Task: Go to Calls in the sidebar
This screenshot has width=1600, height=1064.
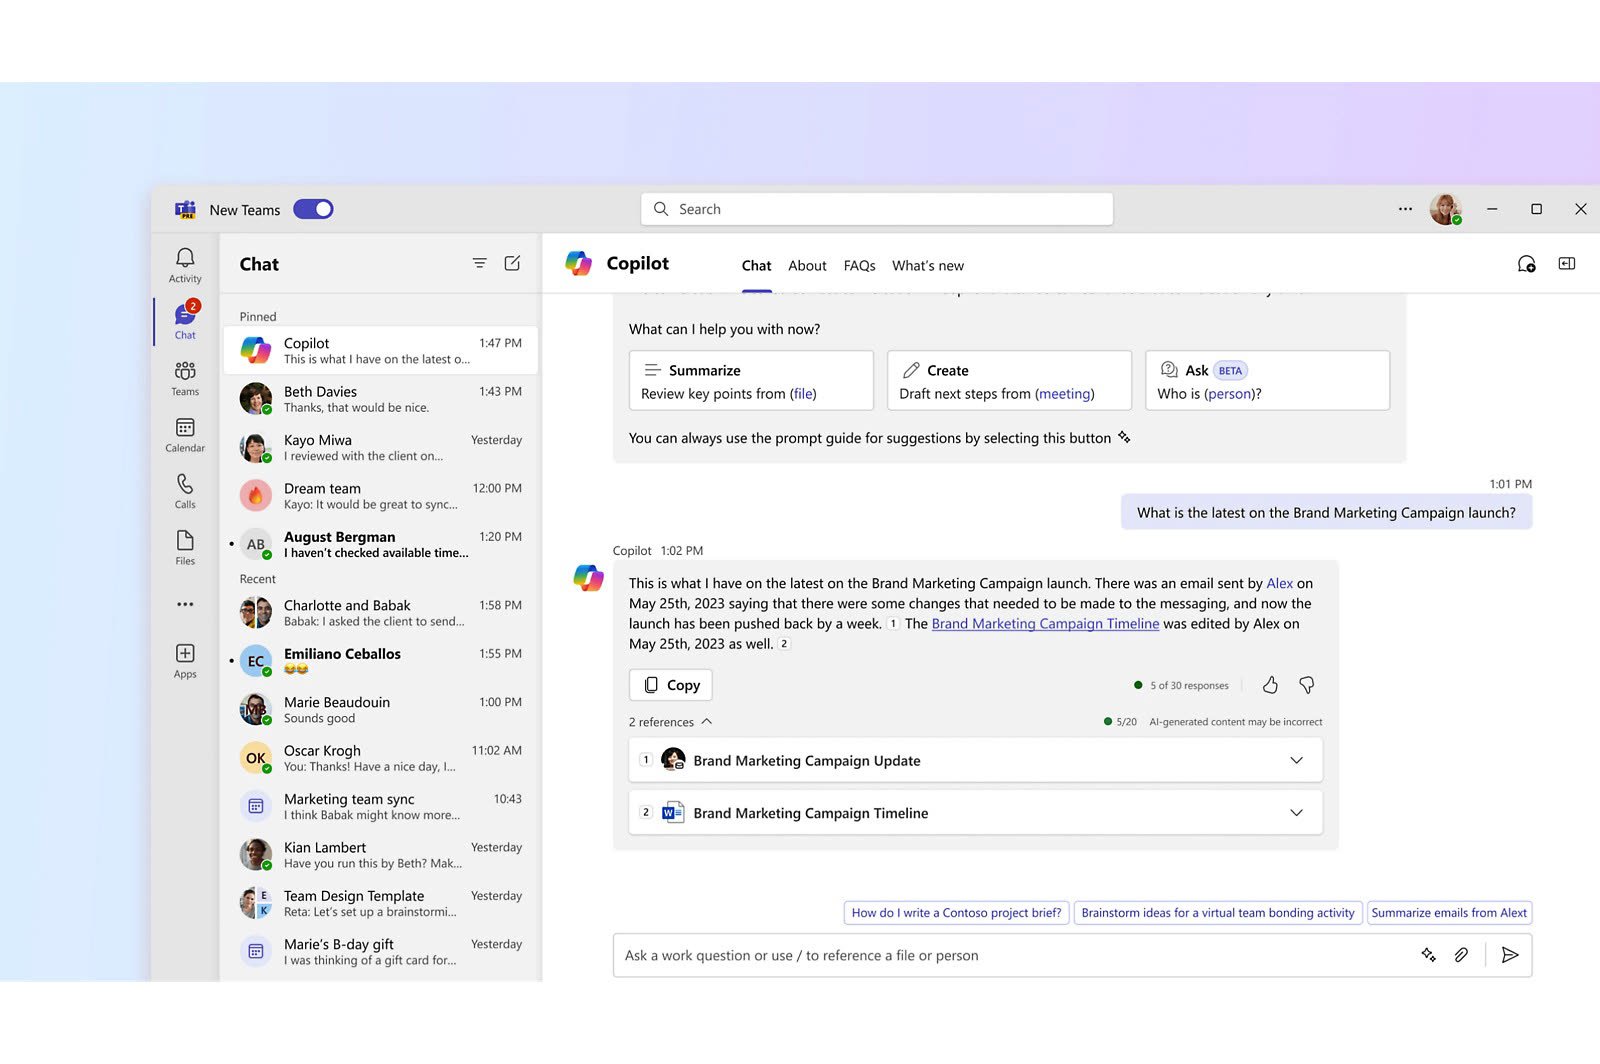Action: click(185, 491)
